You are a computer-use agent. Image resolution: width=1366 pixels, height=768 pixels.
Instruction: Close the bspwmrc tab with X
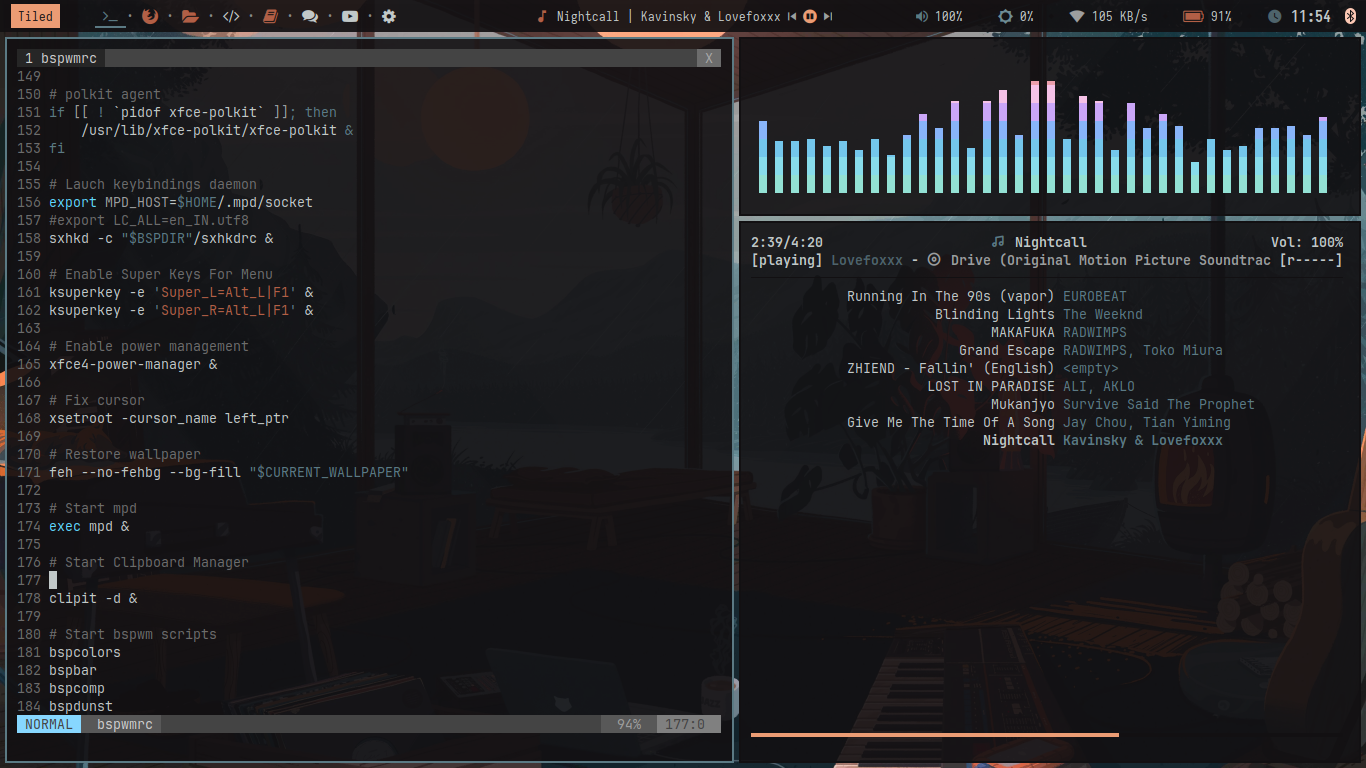[709, 58]
